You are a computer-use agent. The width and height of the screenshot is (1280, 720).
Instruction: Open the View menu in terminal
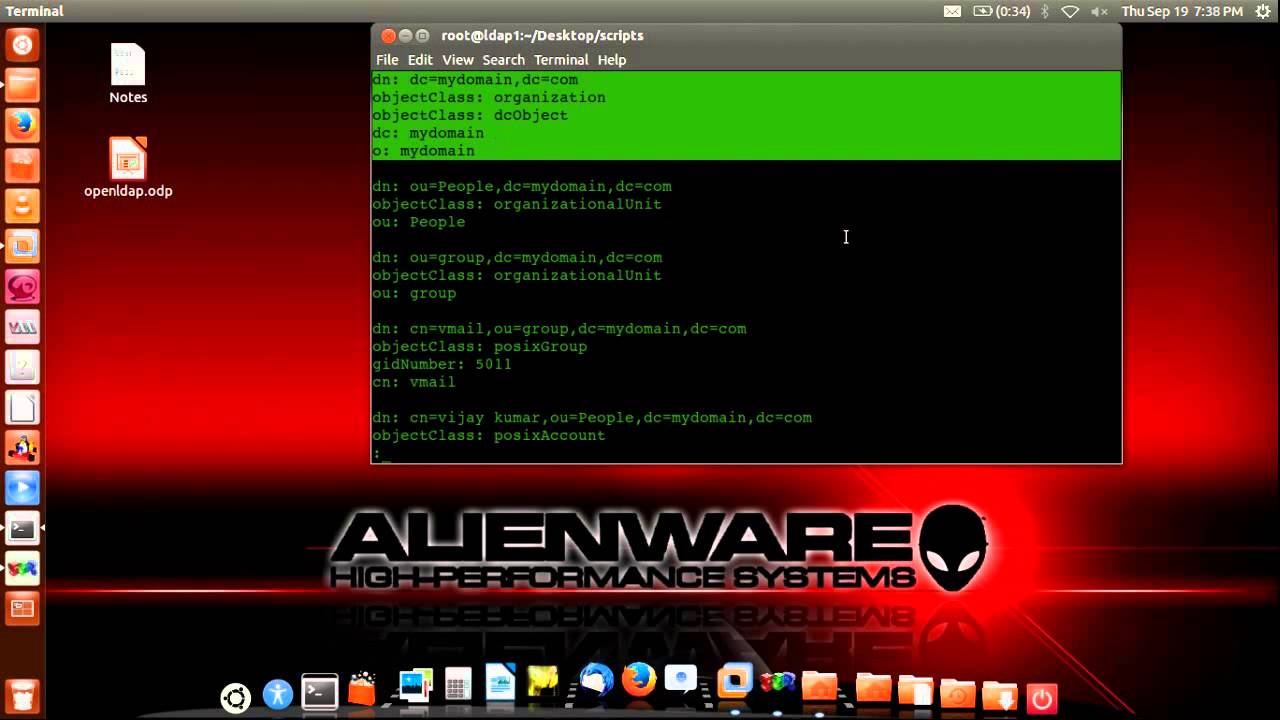[457, 60]
